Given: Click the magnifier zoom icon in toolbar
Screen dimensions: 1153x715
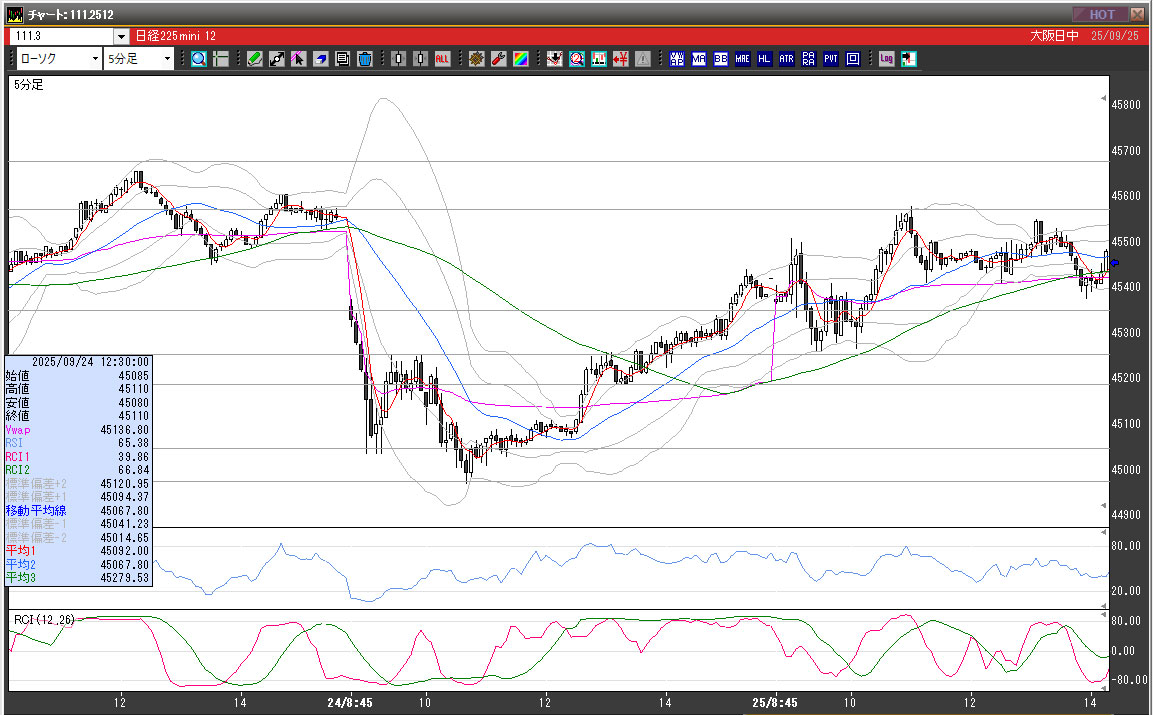Looking at the screenshot, I should pos(198,59).
